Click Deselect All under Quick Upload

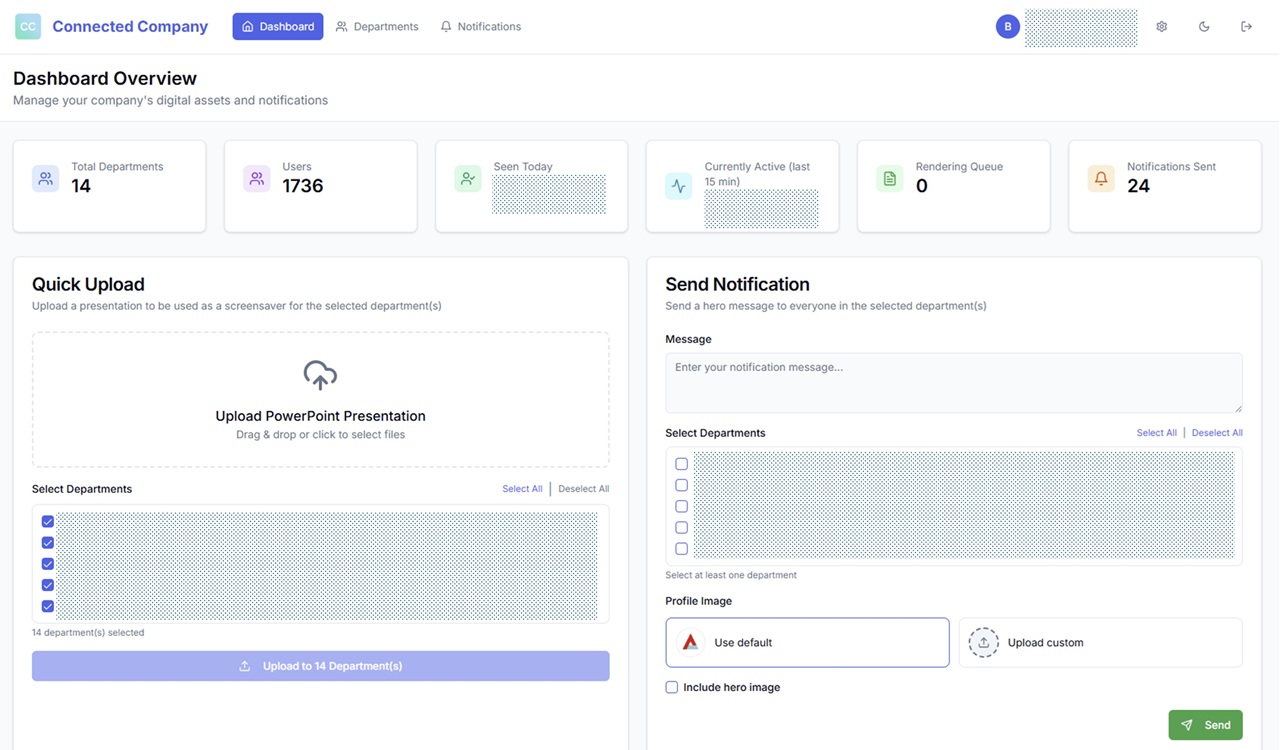point(583,489)
